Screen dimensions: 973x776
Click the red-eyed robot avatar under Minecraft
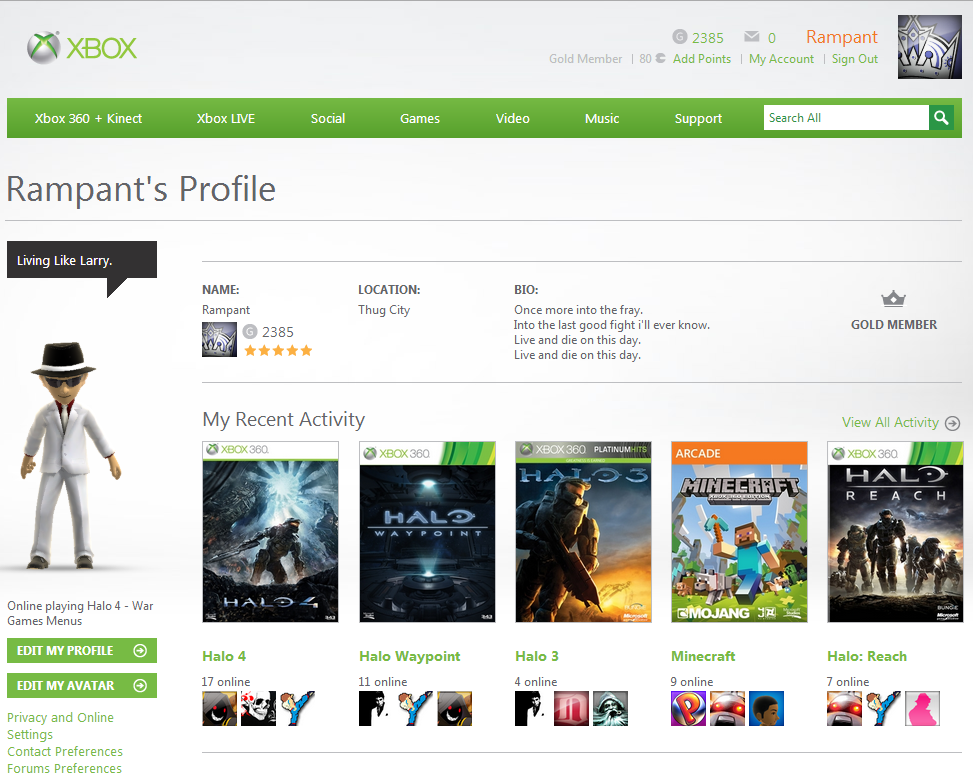[x=727, y=708]
